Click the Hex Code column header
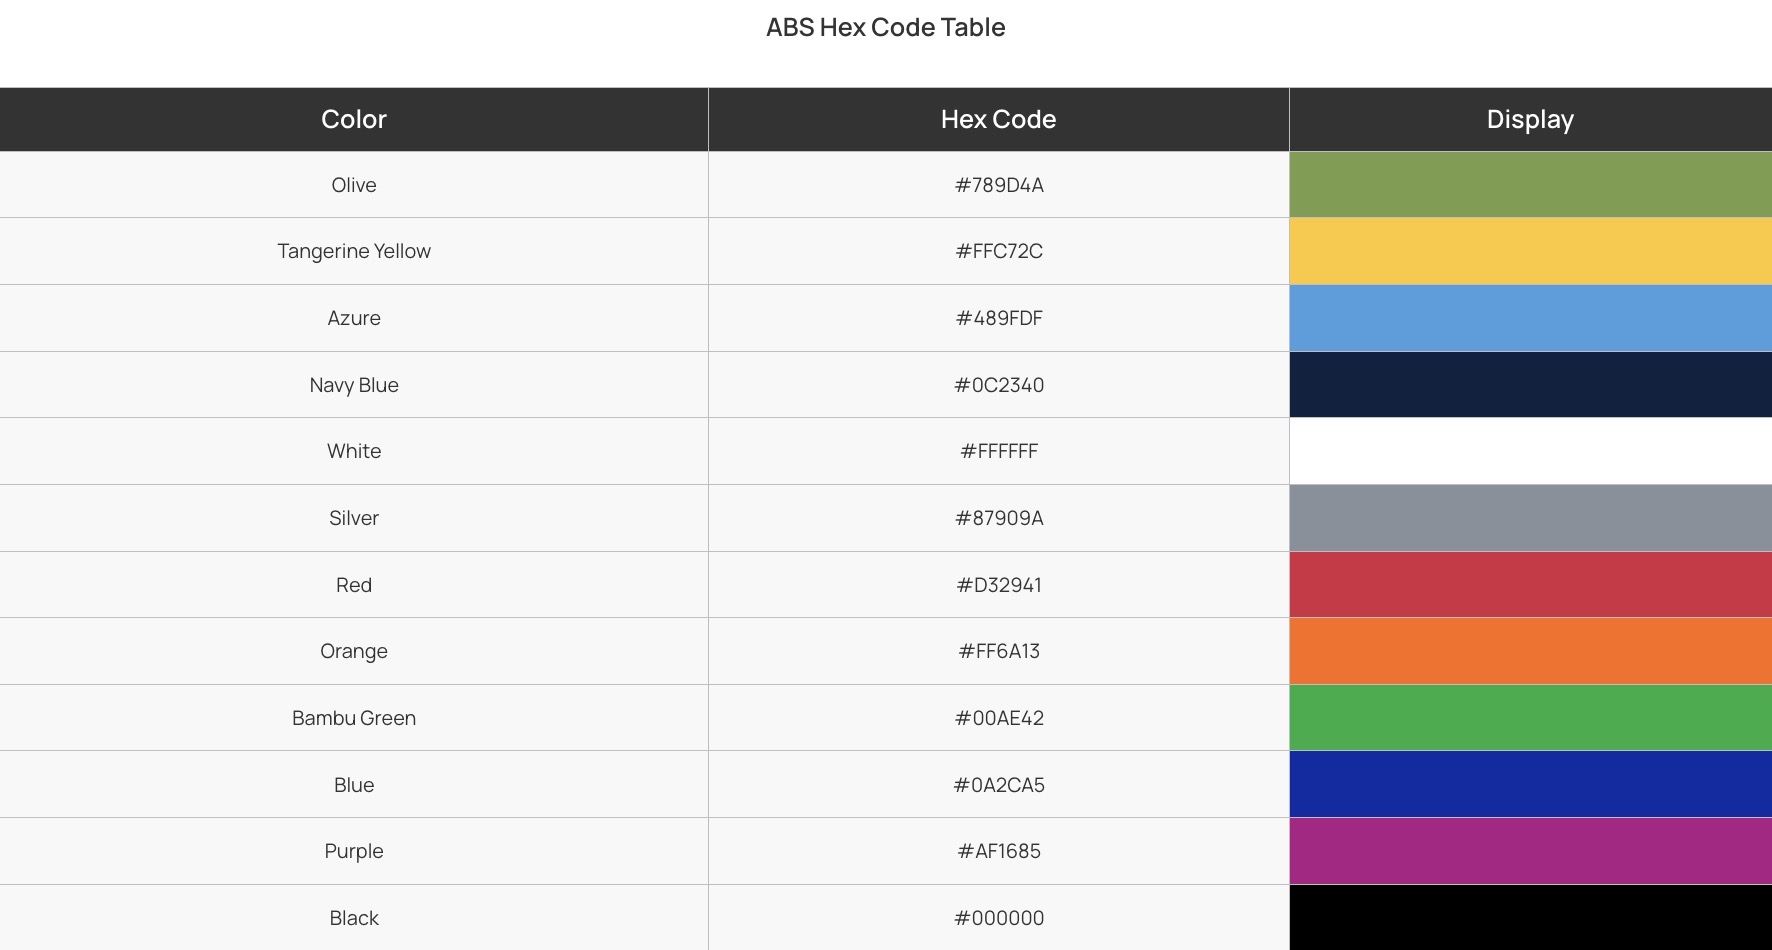The width and height of the screenshot is (1772, 950). (998, 120)
